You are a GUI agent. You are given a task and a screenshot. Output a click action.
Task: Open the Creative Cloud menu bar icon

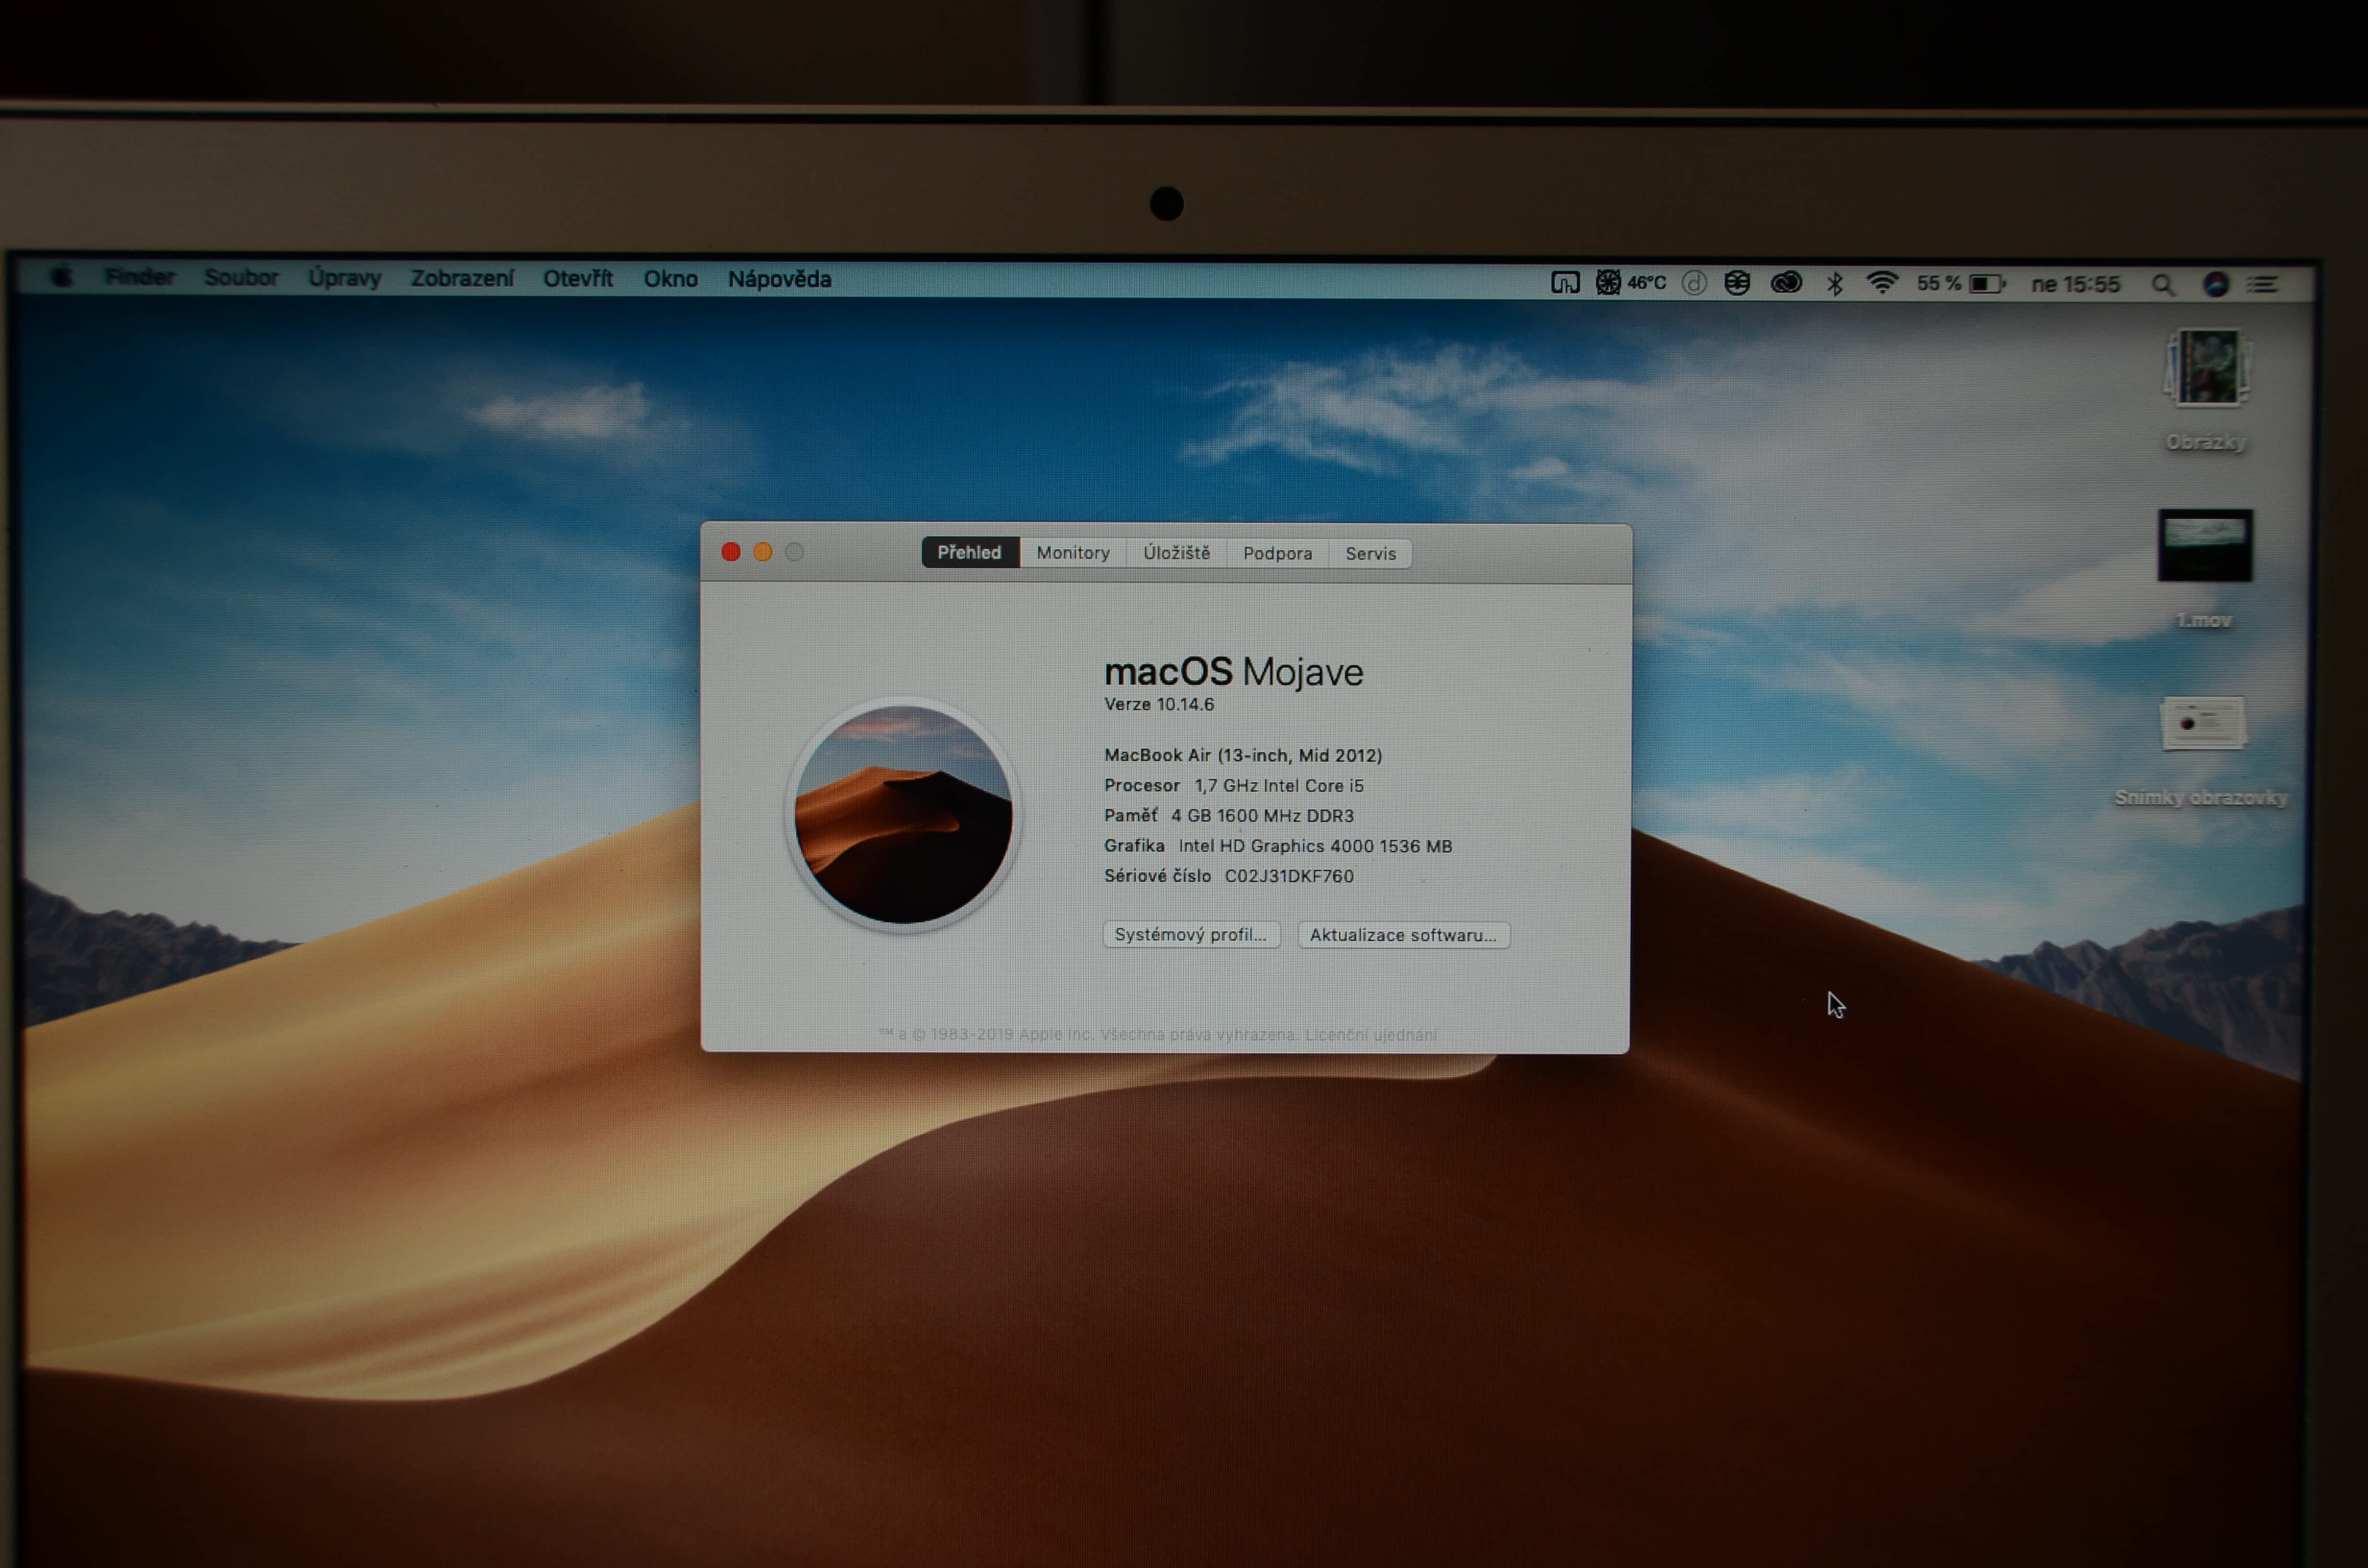click(x=1786, y=283)
